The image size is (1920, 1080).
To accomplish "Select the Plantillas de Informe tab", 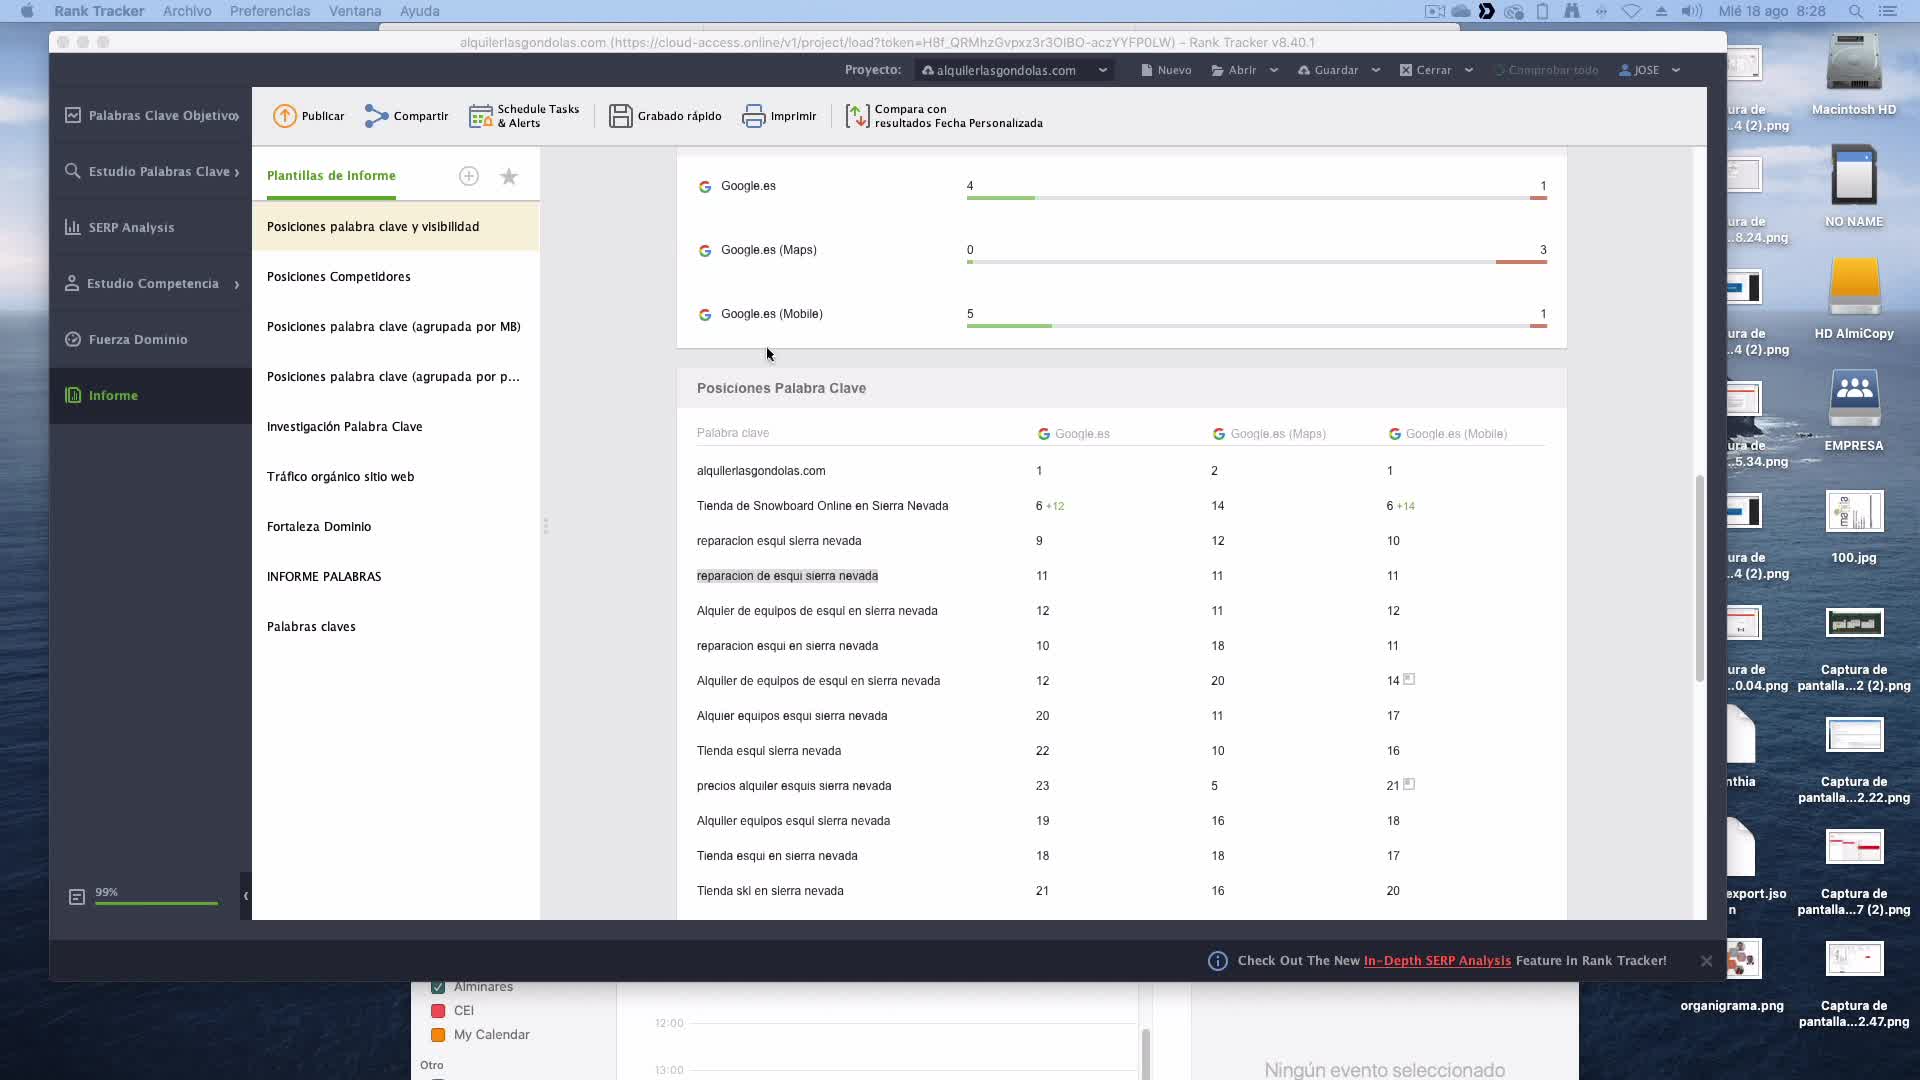I will [x=331, y=176].
